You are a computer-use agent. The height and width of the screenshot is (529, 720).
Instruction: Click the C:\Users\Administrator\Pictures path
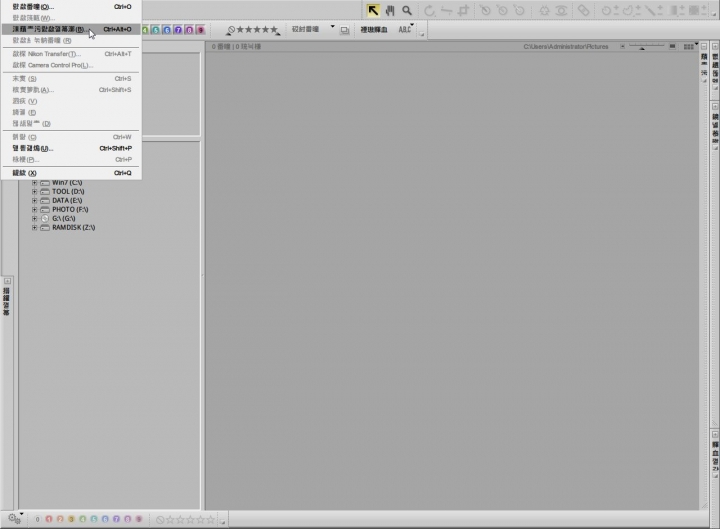click(566, 46)
